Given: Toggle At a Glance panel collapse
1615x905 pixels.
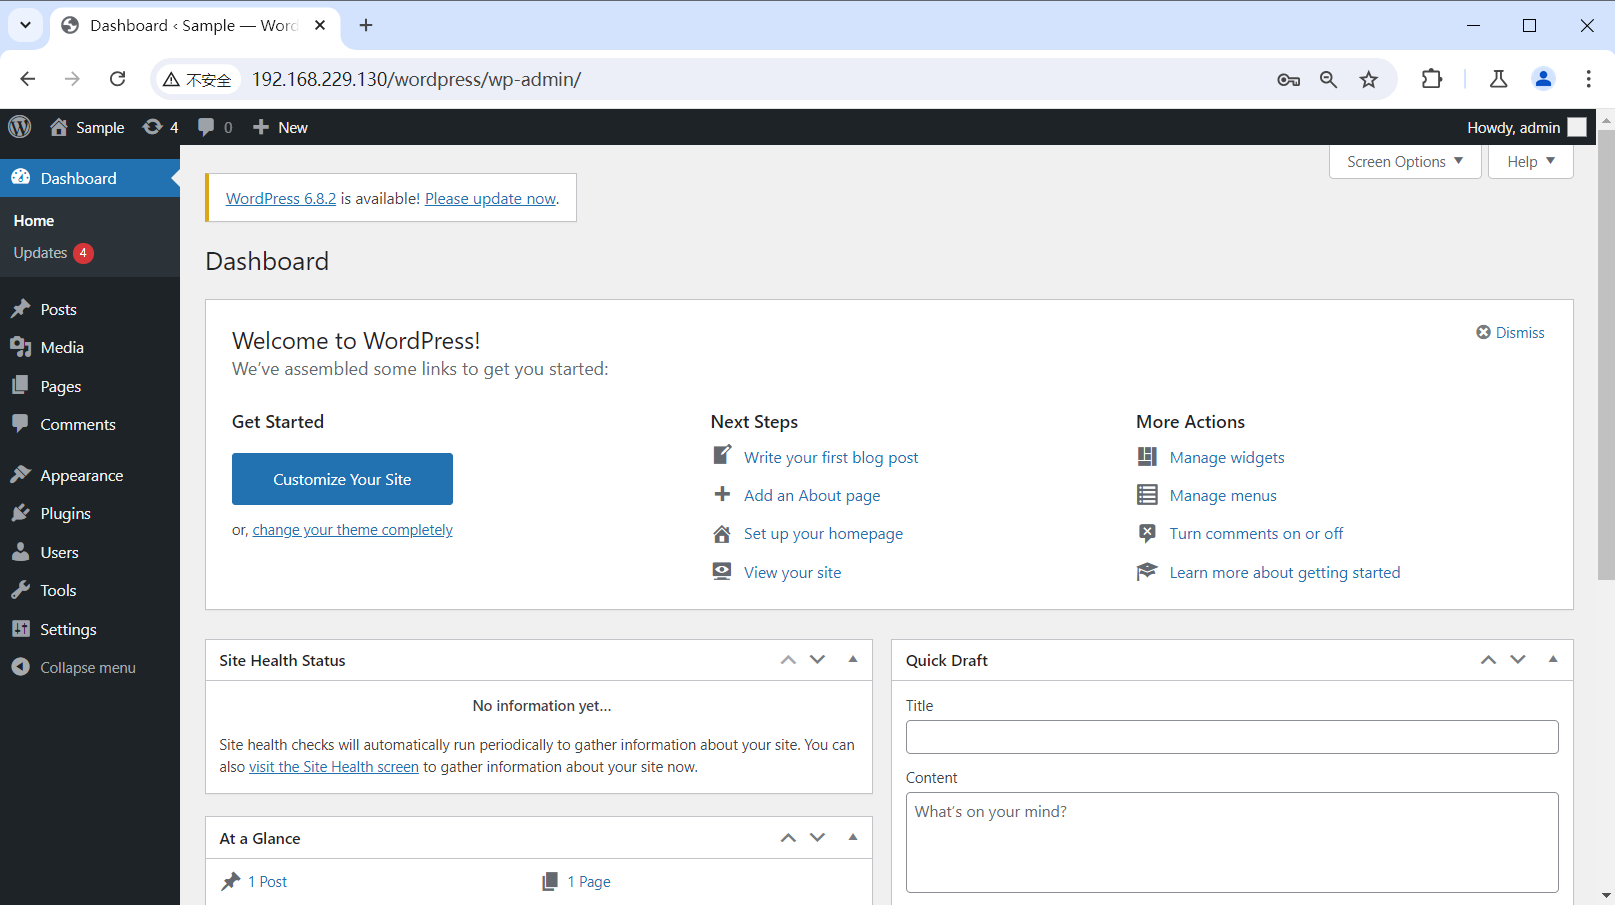Looking at the screenshot, I should (x=853, y=837).
